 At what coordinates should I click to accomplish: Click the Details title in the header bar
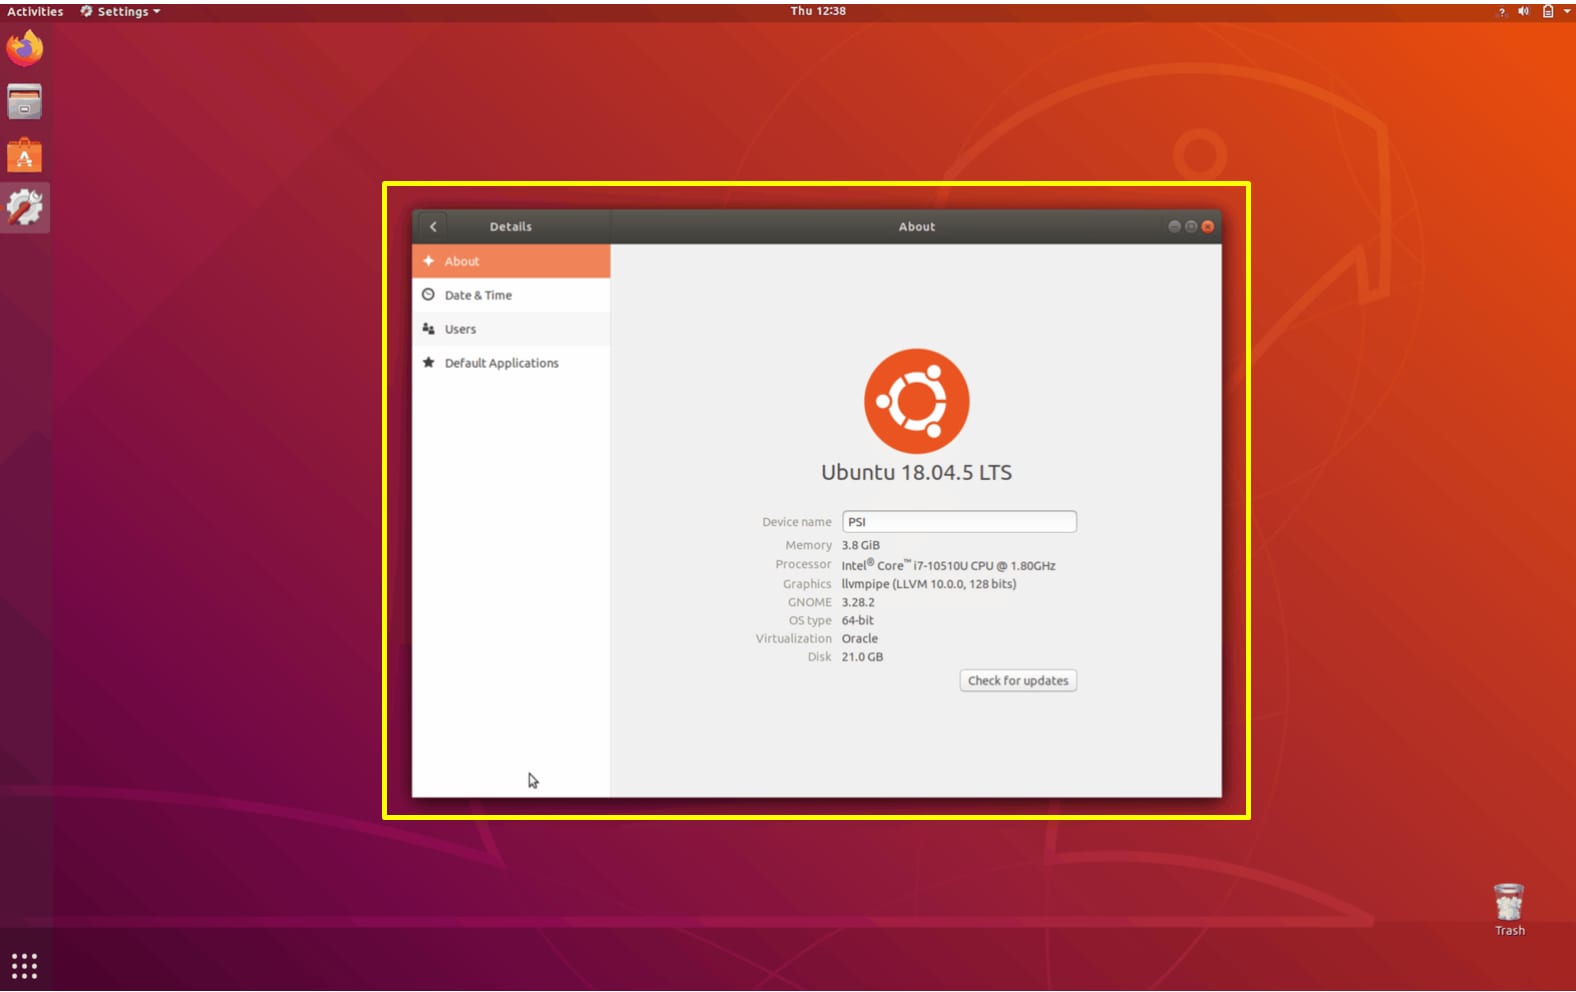(511, 227)
